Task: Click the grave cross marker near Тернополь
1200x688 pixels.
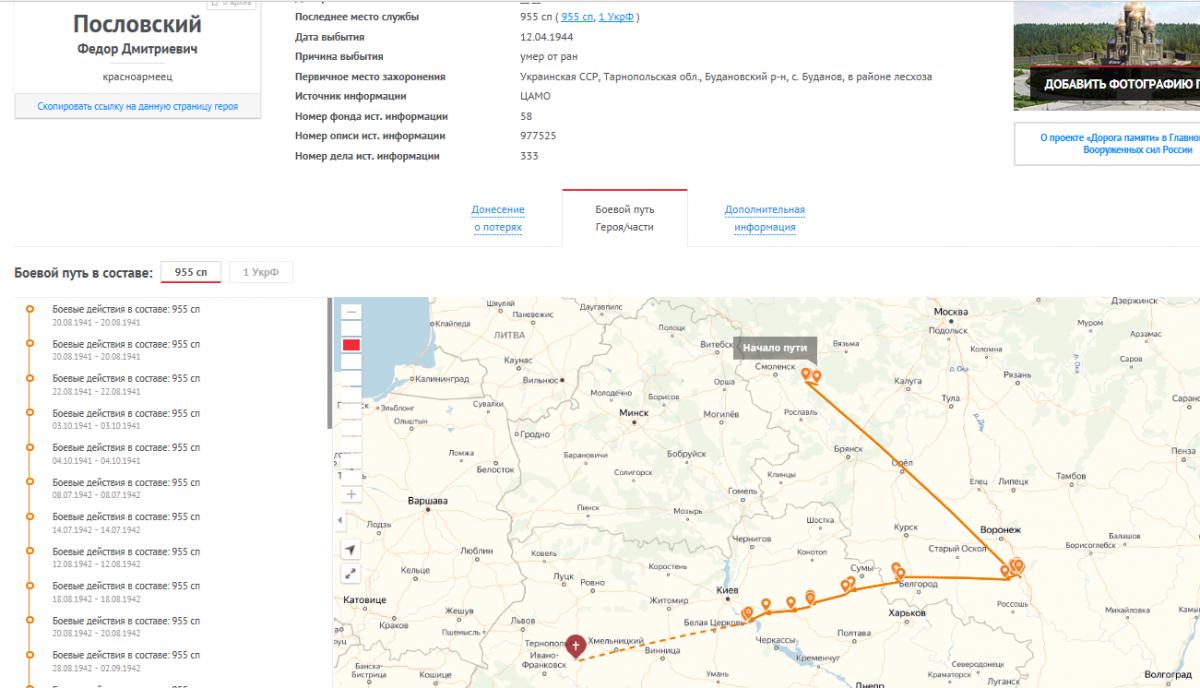Action: [575, 646]
